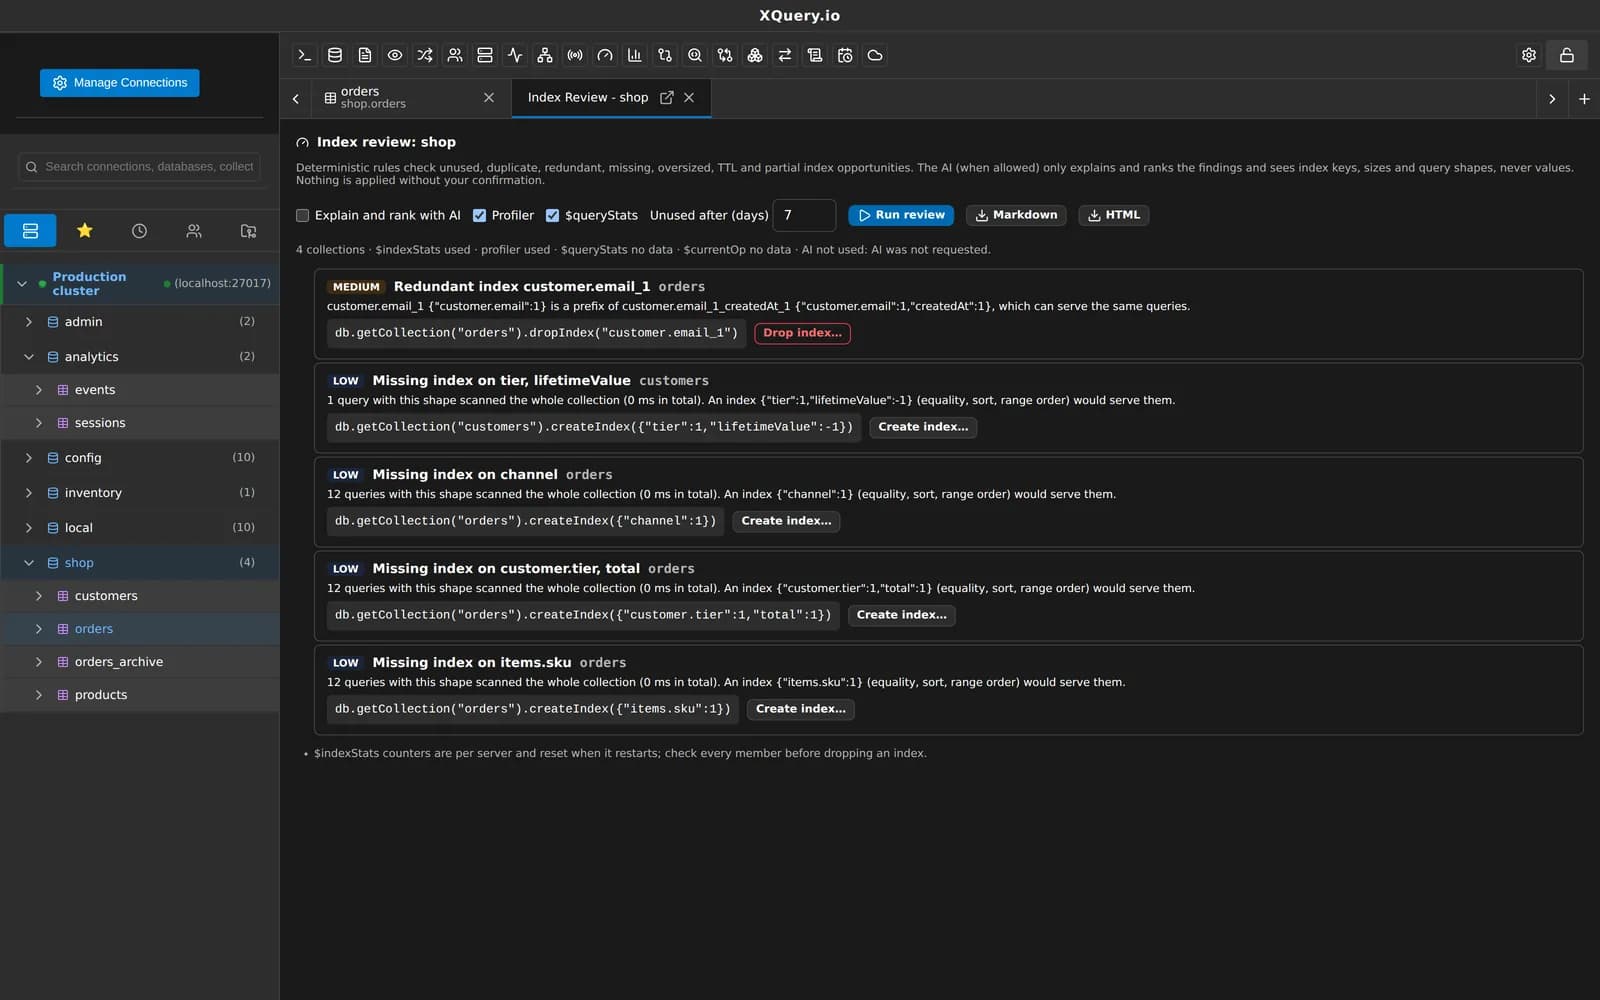Image resolution: width=1600 pixels, height=1000 pixels.
Task: Collapse the Production cluster connection
Action: [22, 284]
